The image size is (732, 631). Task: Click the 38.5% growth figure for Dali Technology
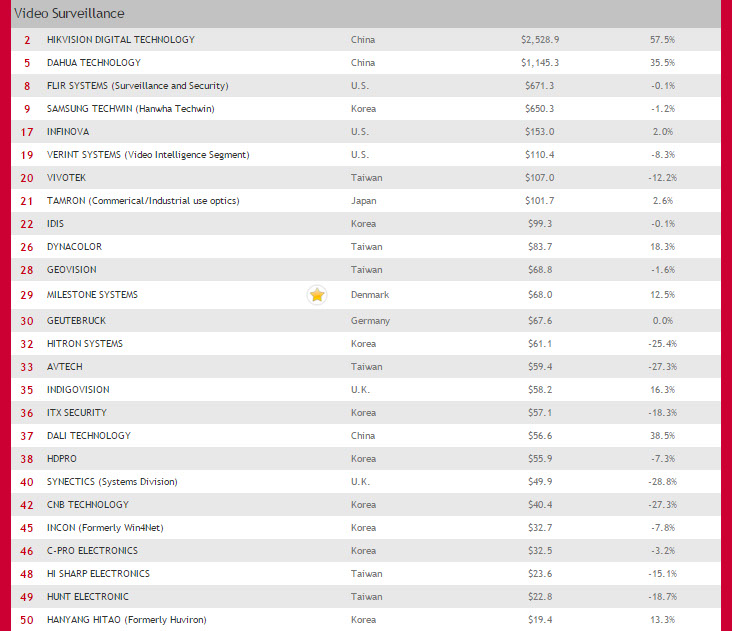pyautogui.click(x=661, y=436)
